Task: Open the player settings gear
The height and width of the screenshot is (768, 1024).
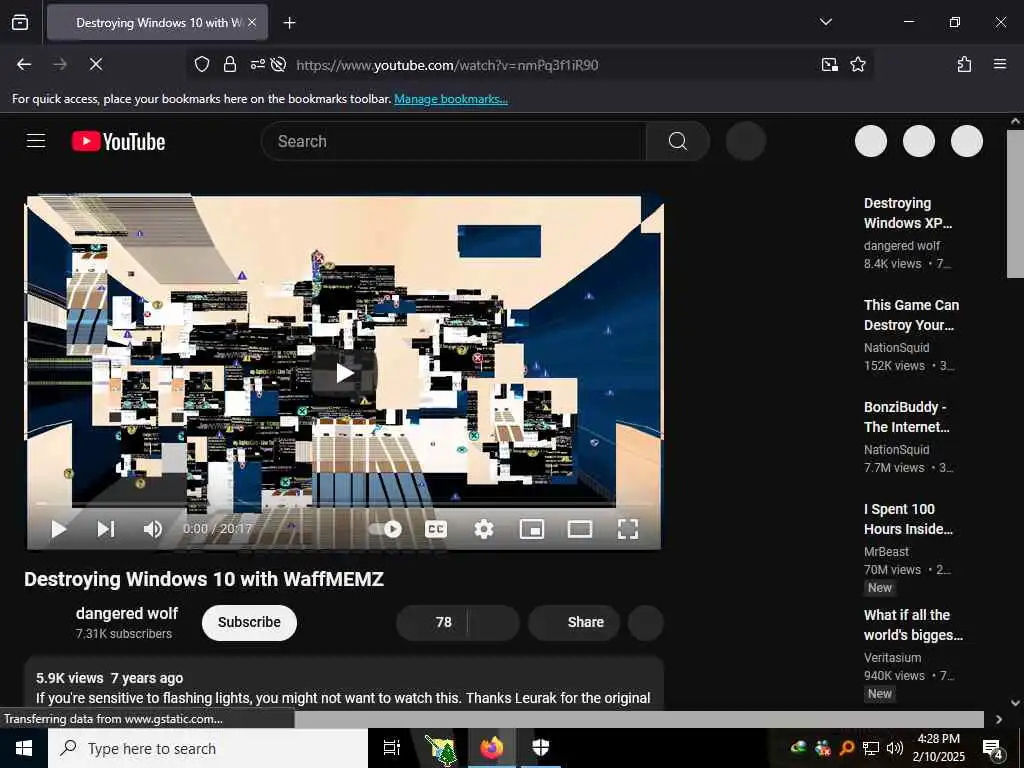Action: pyautogui.click(x=484, y=529)
